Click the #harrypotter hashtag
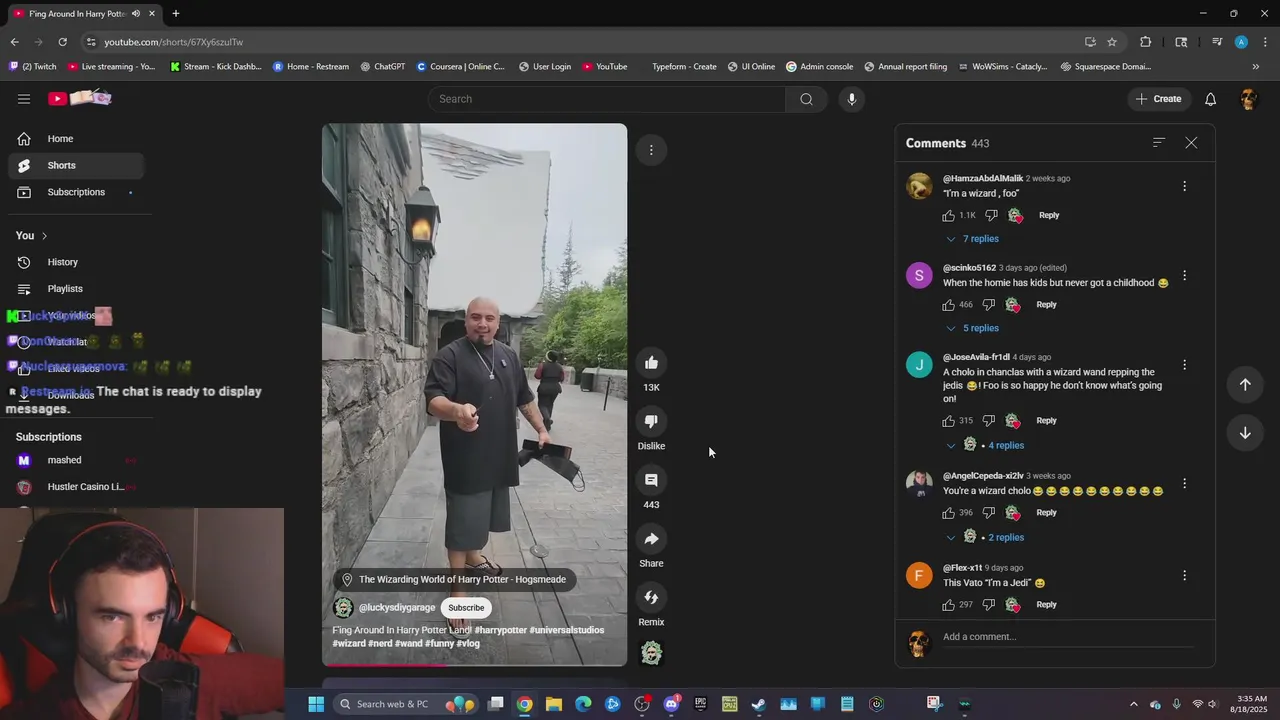This screenshot has width=1280, height=720. 500,630
